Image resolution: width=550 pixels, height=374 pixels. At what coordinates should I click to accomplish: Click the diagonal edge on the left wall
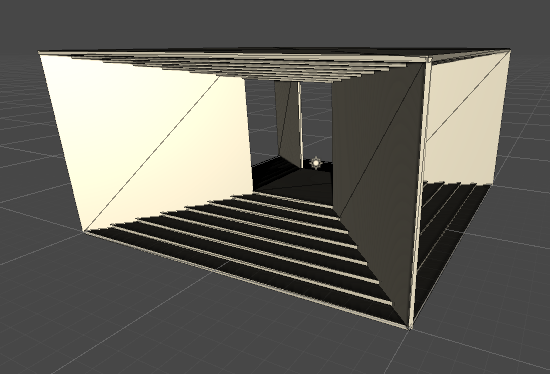point(153,153)
